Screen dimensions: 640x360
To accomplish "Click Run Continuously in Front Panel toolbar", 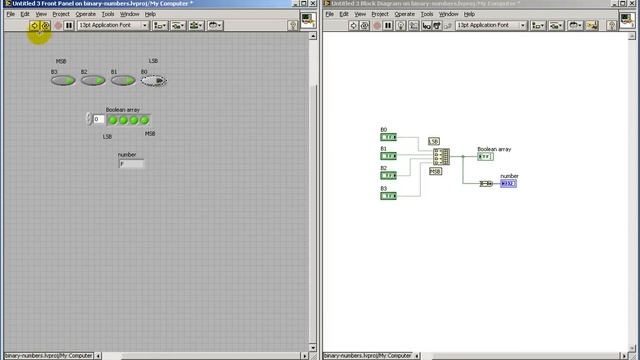I will point(45,25).
